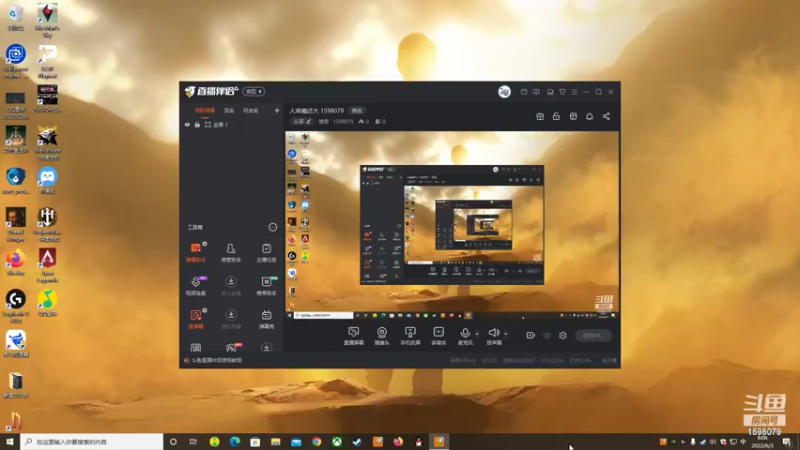Select the 全屏1 source row

click(232, 124)
